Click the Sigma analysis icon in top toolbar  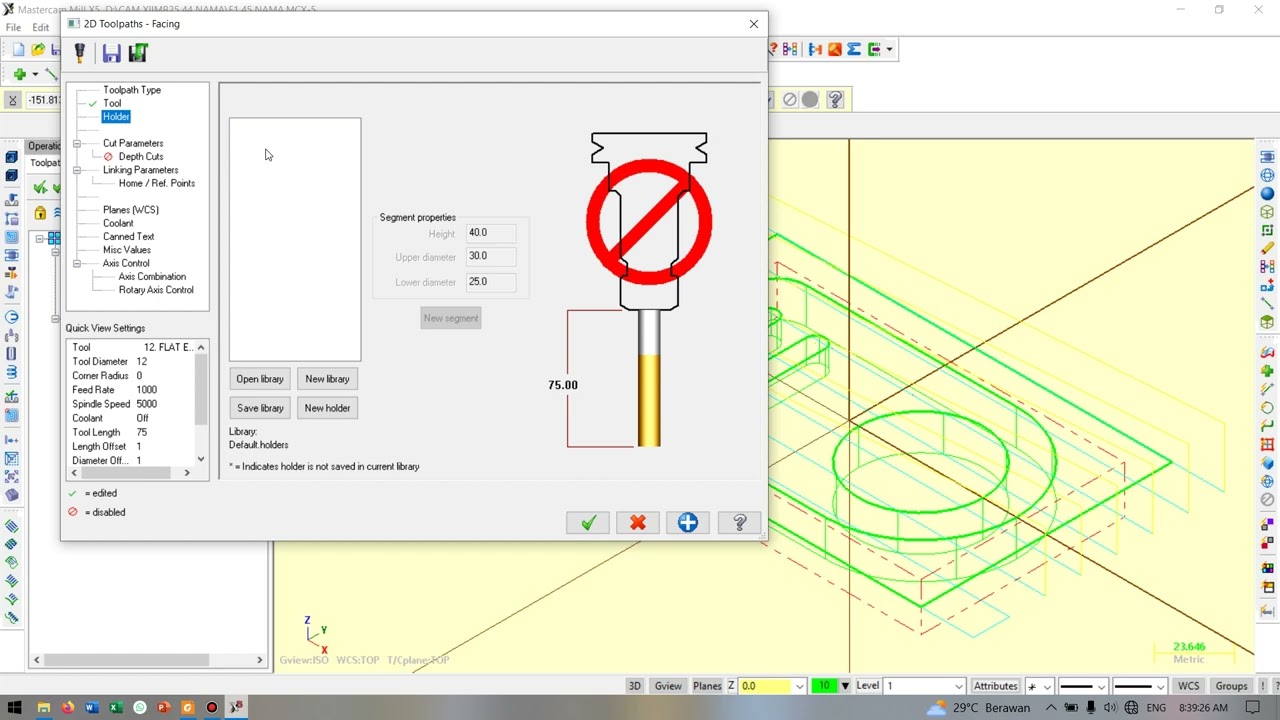click(x=854, y=49)
